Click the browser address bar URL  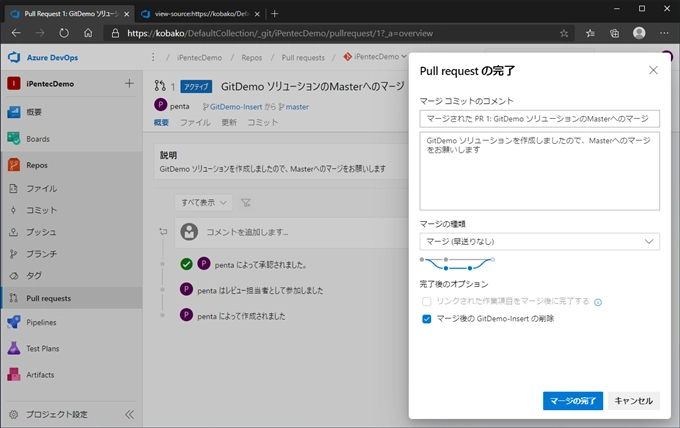point(280,33)
